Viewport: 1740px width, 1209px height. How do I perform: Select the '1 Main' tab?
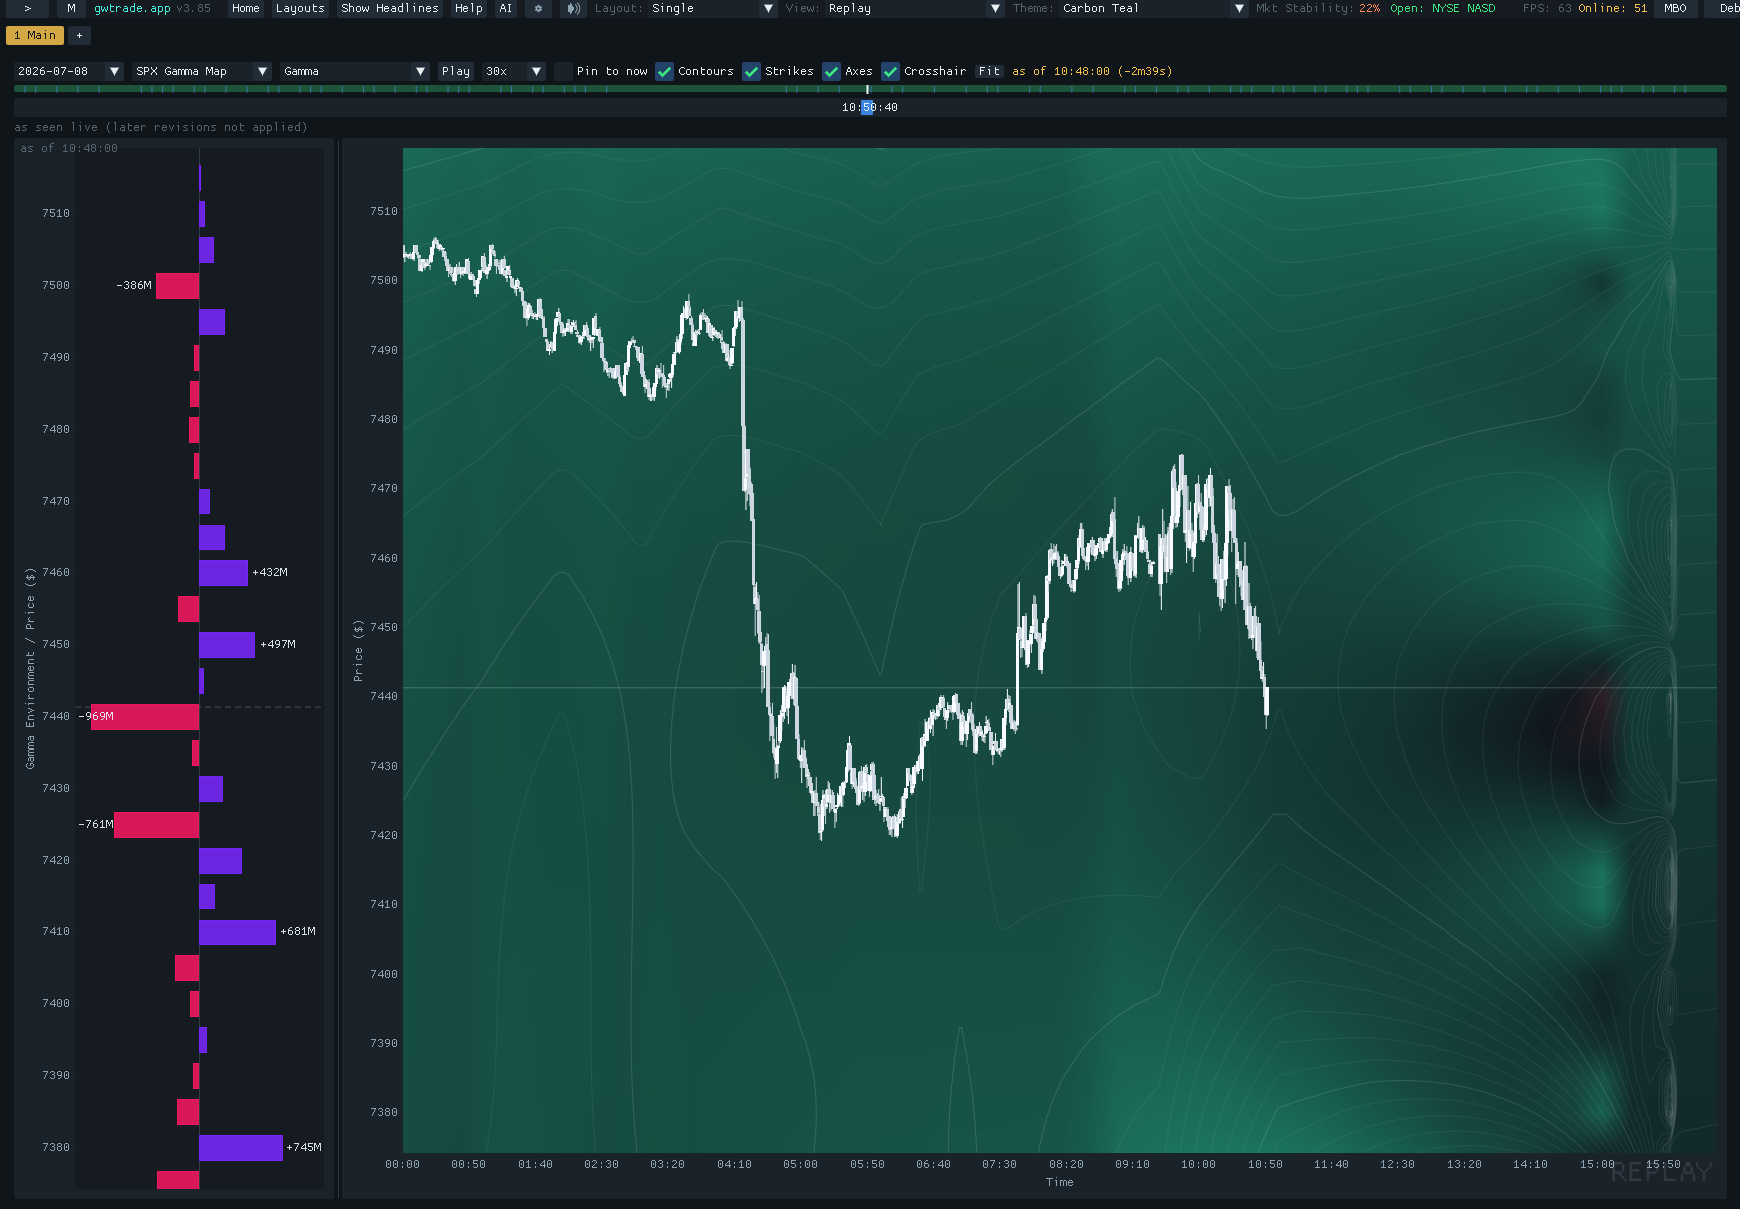point(35,35)
